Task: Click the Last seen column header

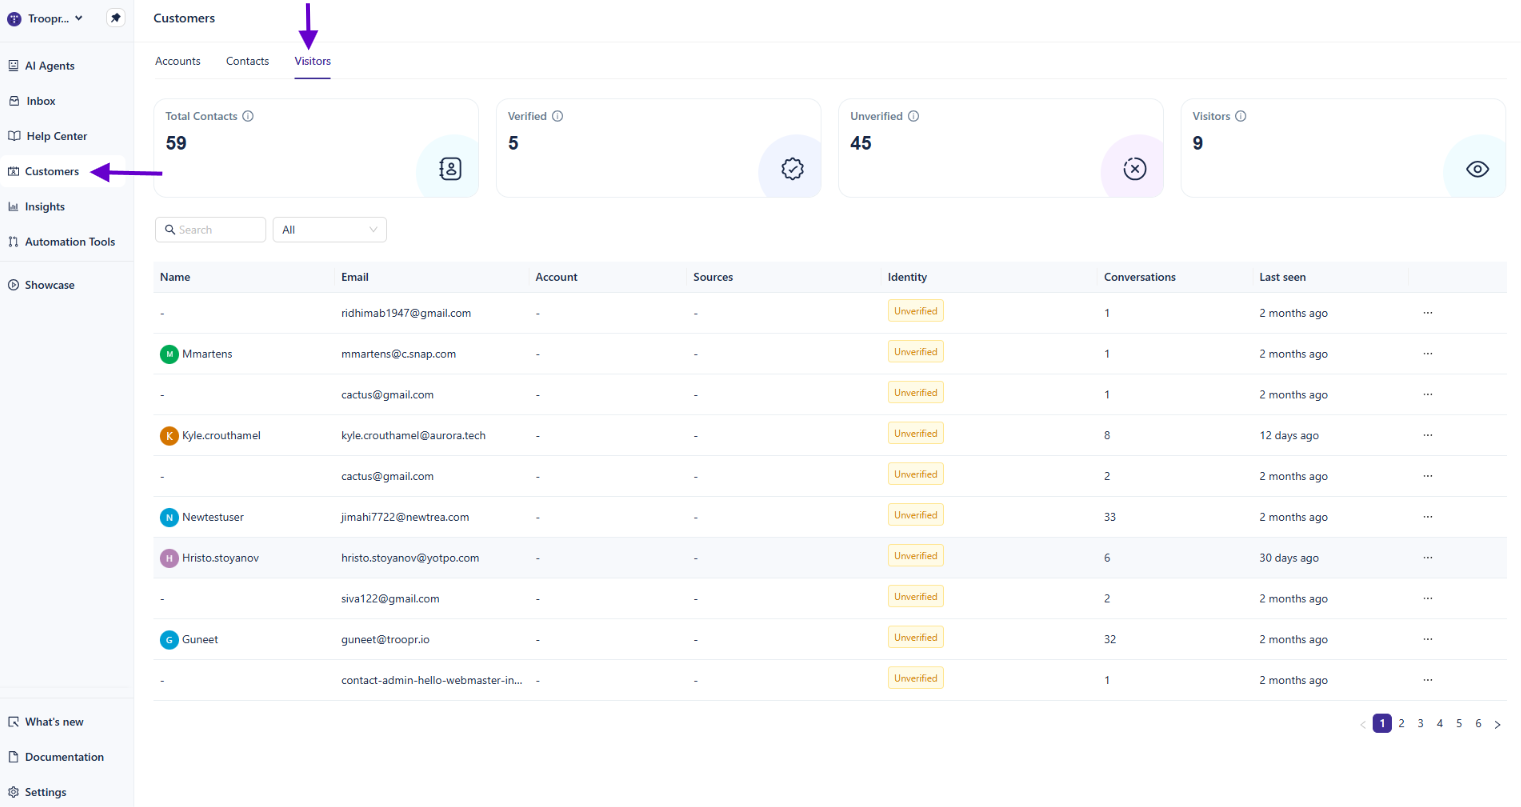Action: pos(1283,277)
